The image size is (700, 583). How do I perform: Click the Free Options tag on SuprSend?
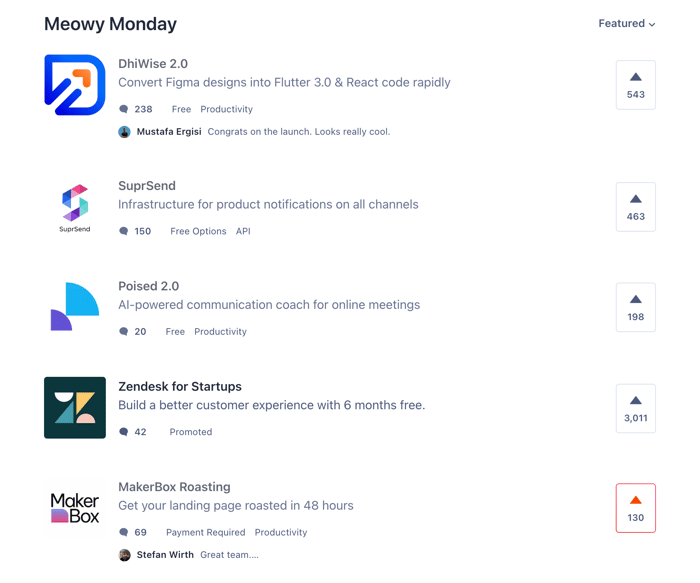pyautogui.click(x=198, y=231)
